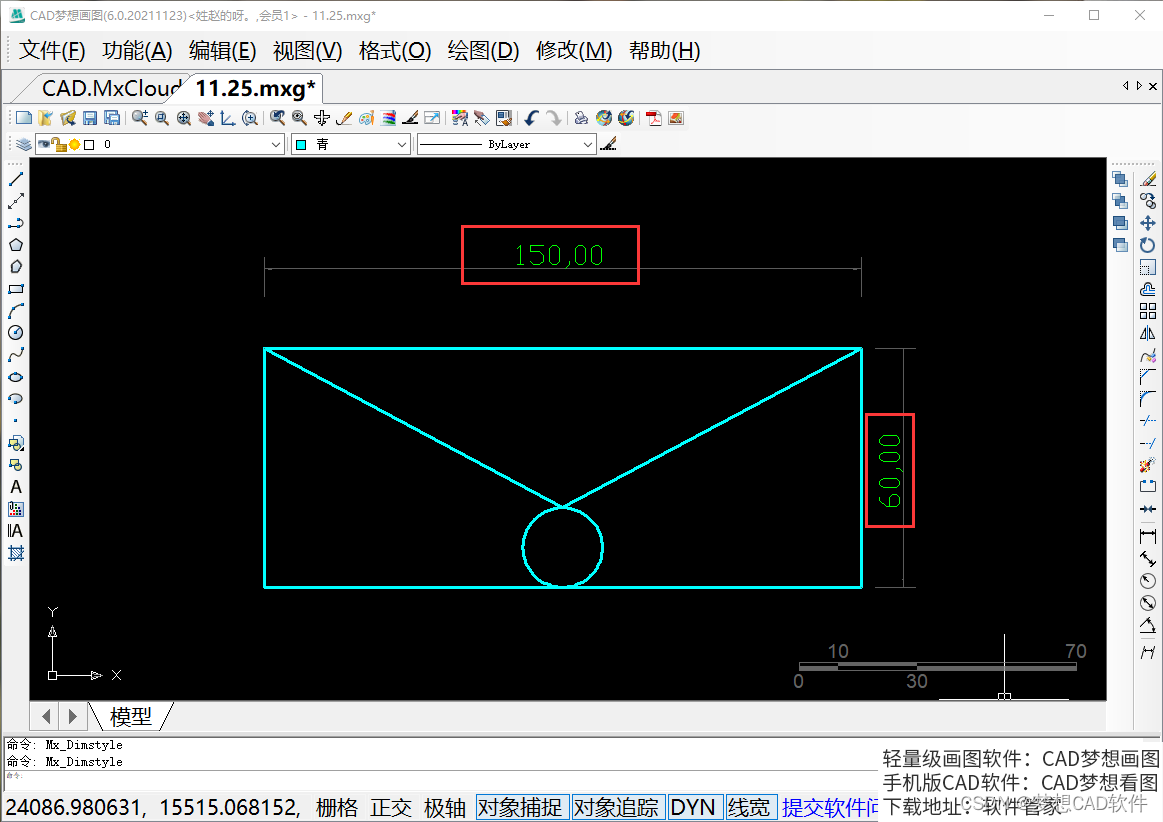Switch to the 11.25.mxg tab
The image size is (1163, 822).
click(255, 88)
